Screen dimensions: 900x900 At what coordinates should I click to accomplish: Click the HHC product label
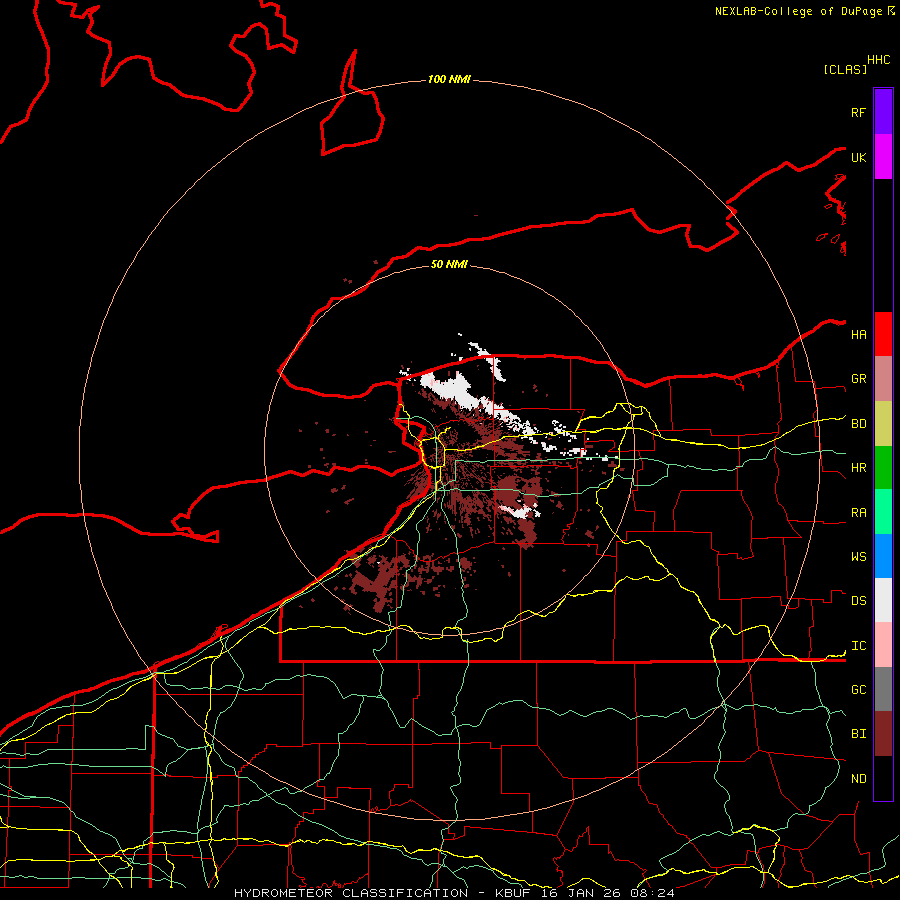coord(878,60)
